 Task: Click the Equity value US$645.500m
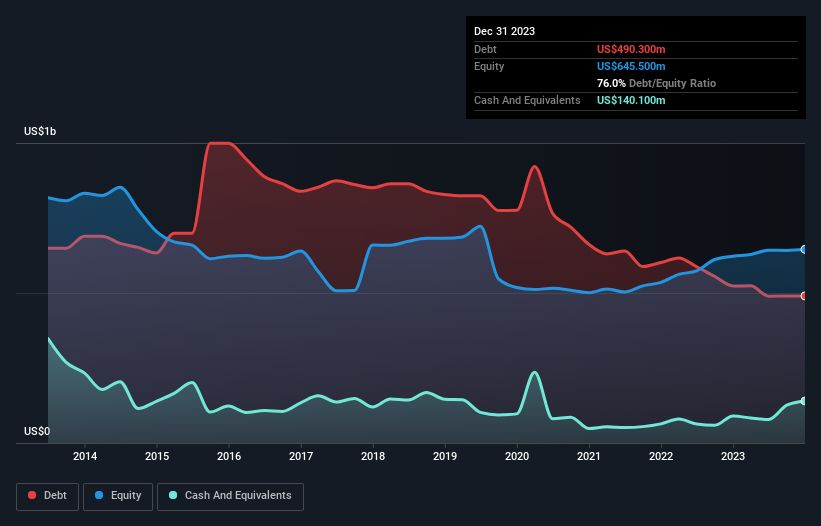(631, 66)
